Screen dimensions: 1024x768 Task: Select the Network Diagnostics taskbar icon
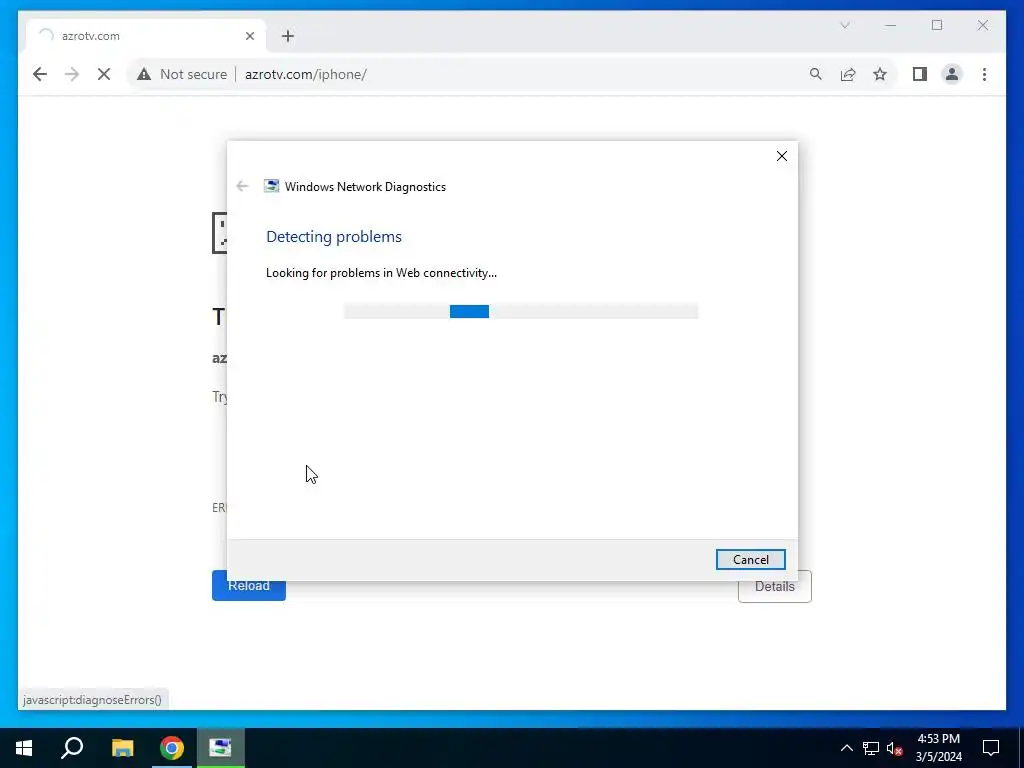(x=221, y=748)
